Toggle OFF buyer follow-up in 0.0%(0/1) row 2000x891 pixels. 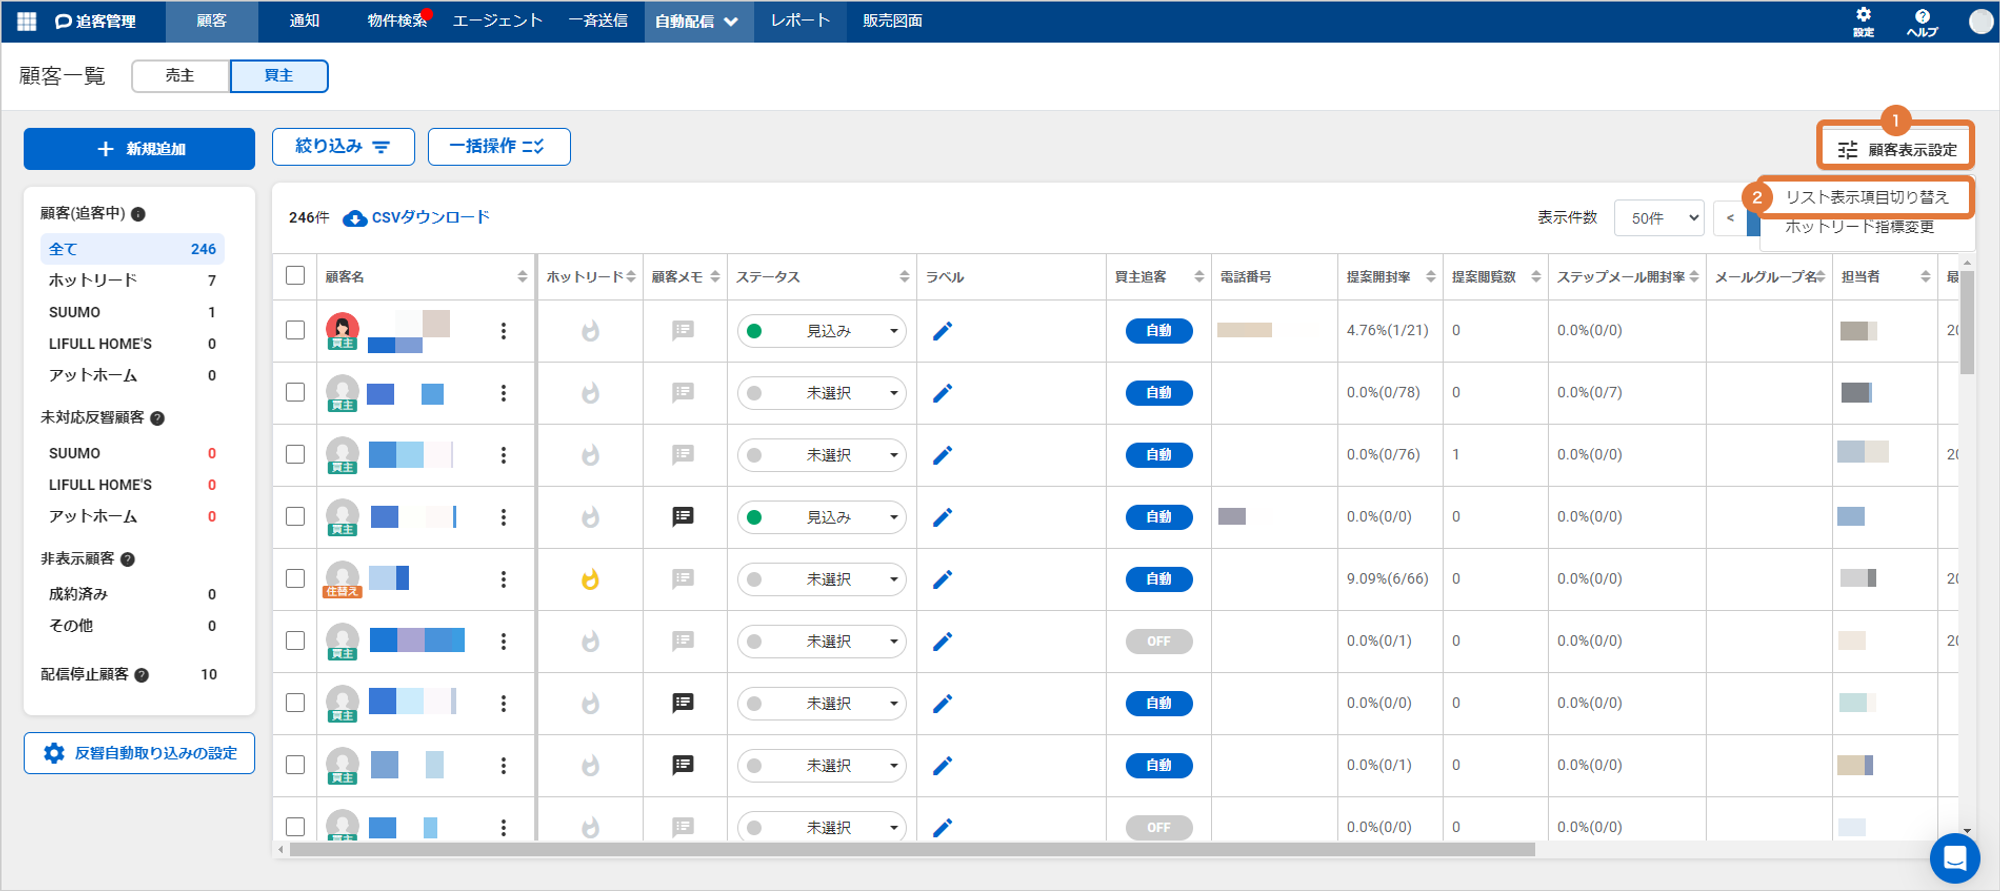(x=1159, y=641)
